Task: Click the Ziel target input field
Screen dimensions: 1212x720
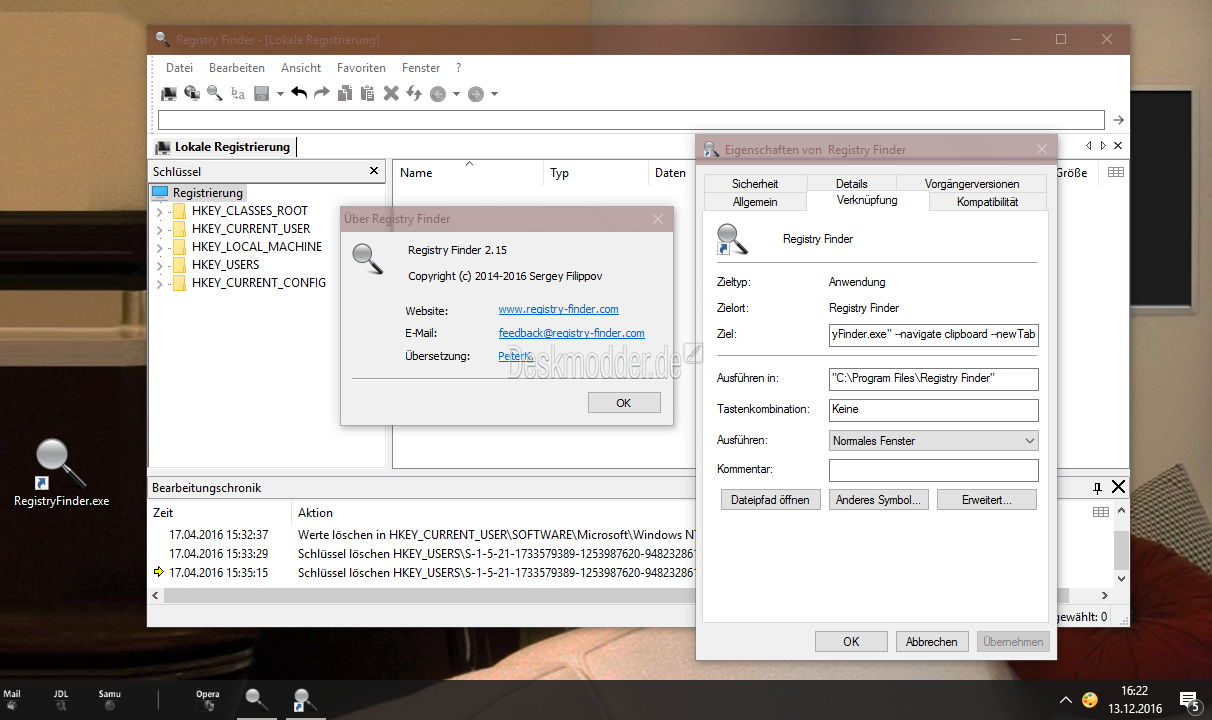Action: click(x=934, y=334)
